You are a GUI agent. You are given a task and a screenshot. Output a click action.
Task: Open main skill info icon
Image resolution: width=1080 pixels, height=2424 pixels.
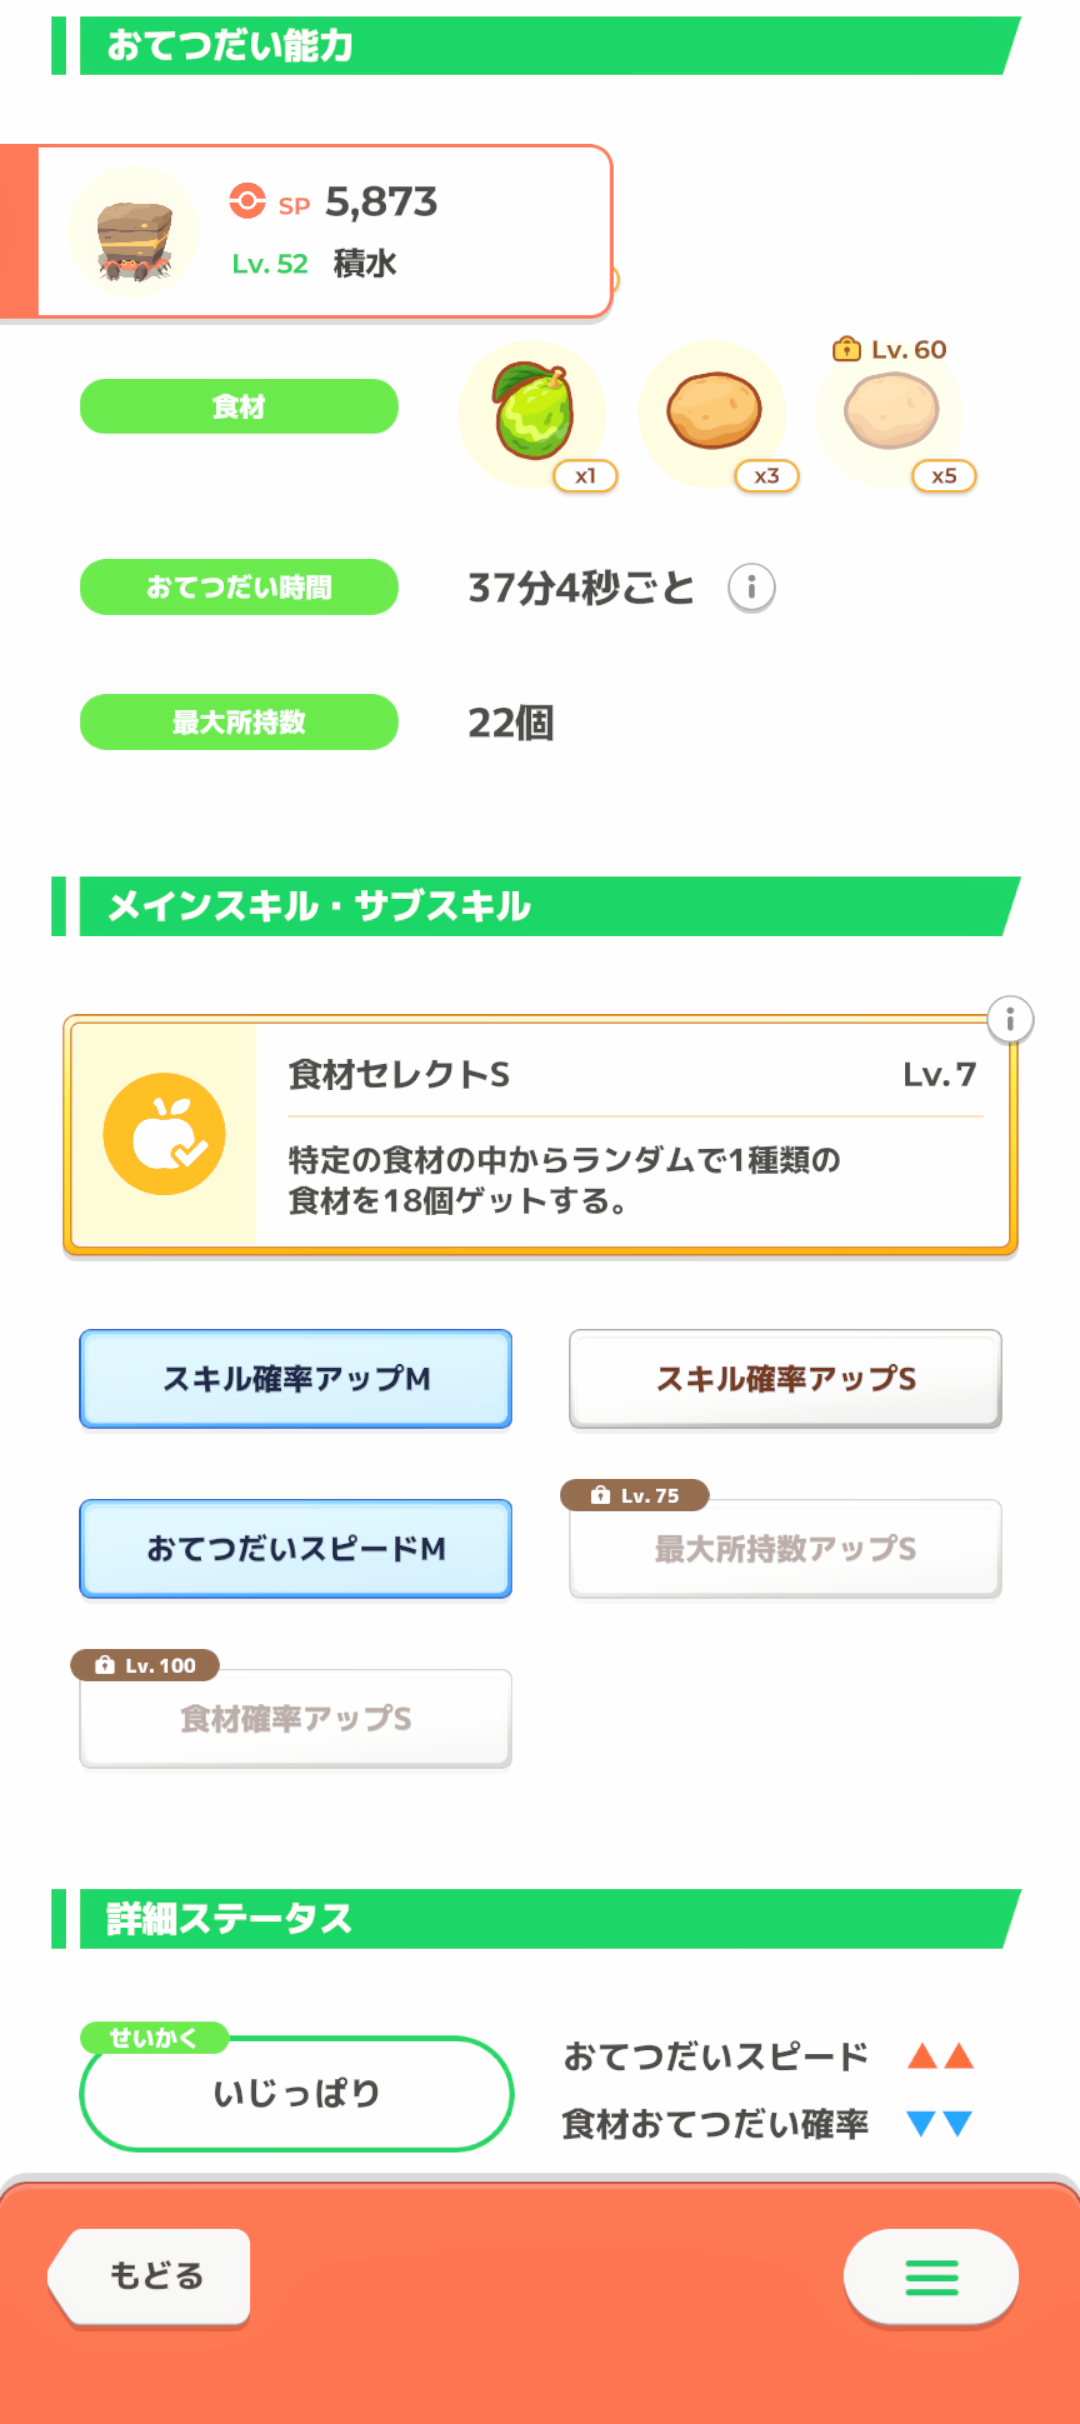point(1010,1020)
